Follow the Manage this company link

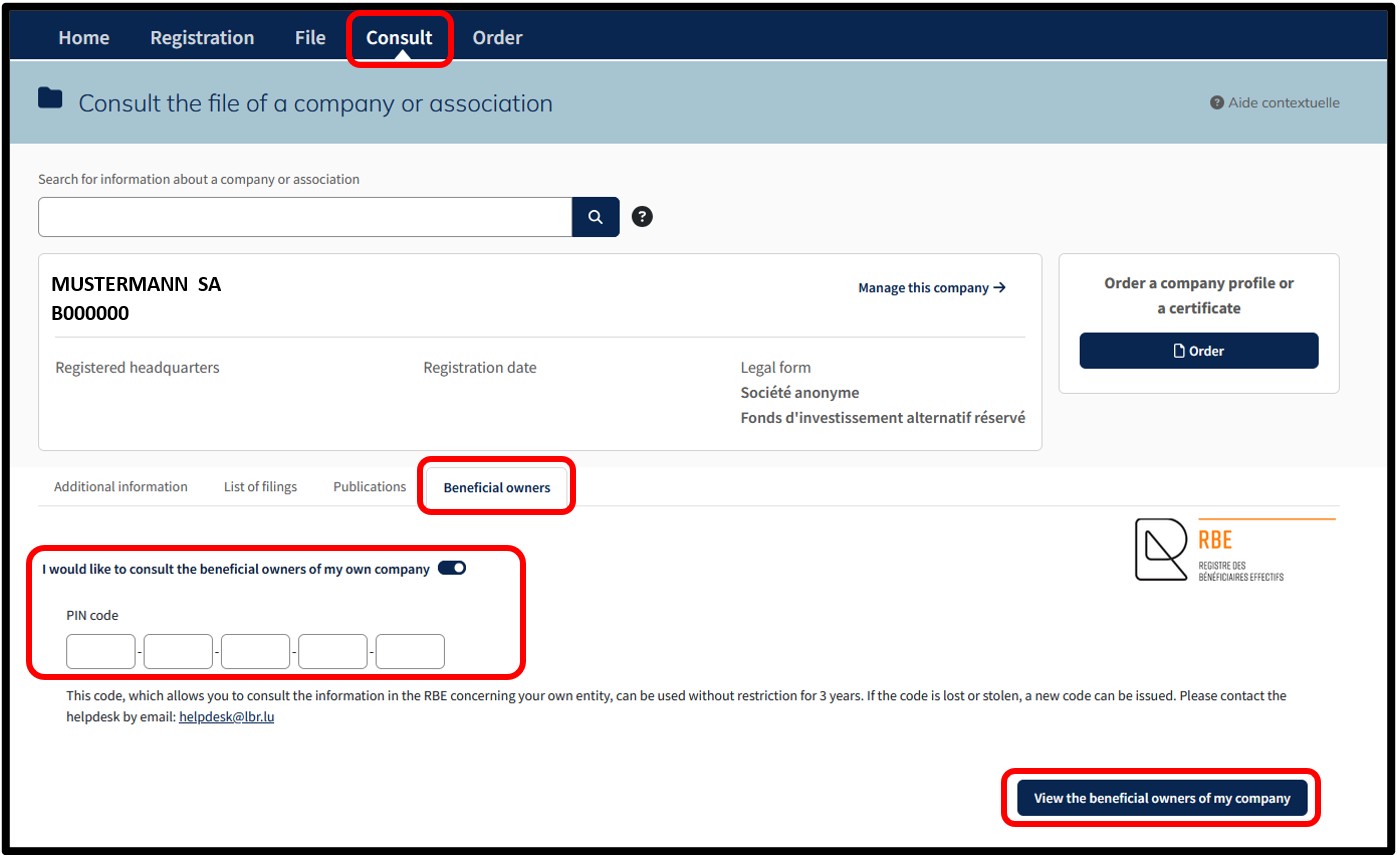tap(932, 288)
